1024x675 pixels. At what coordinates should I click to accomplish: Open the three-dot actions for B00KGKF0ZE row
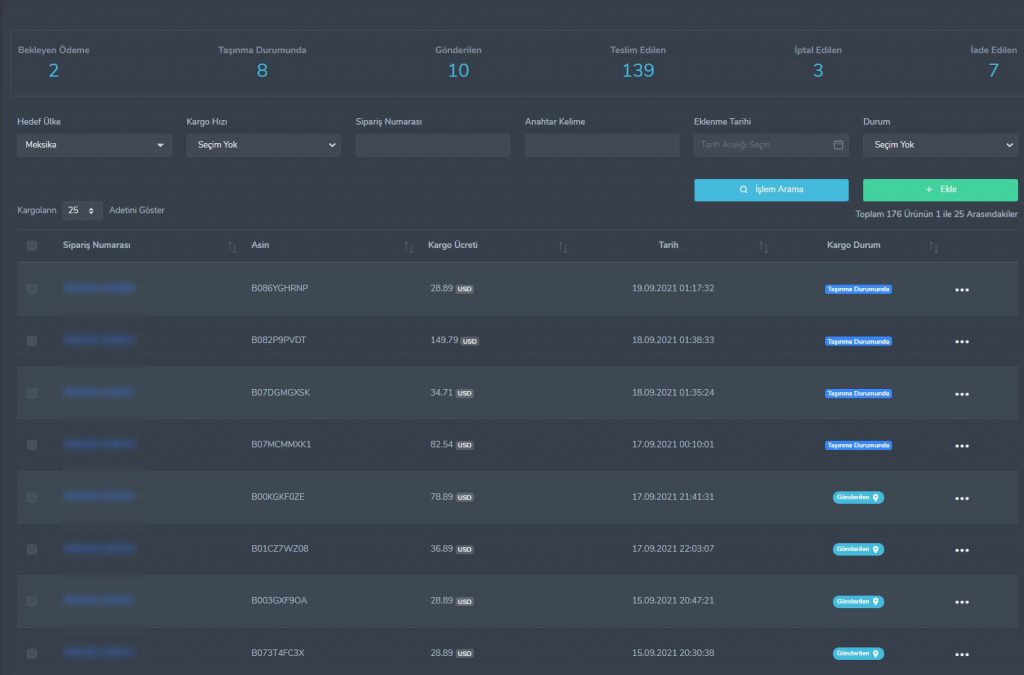[x=961, y=498]
